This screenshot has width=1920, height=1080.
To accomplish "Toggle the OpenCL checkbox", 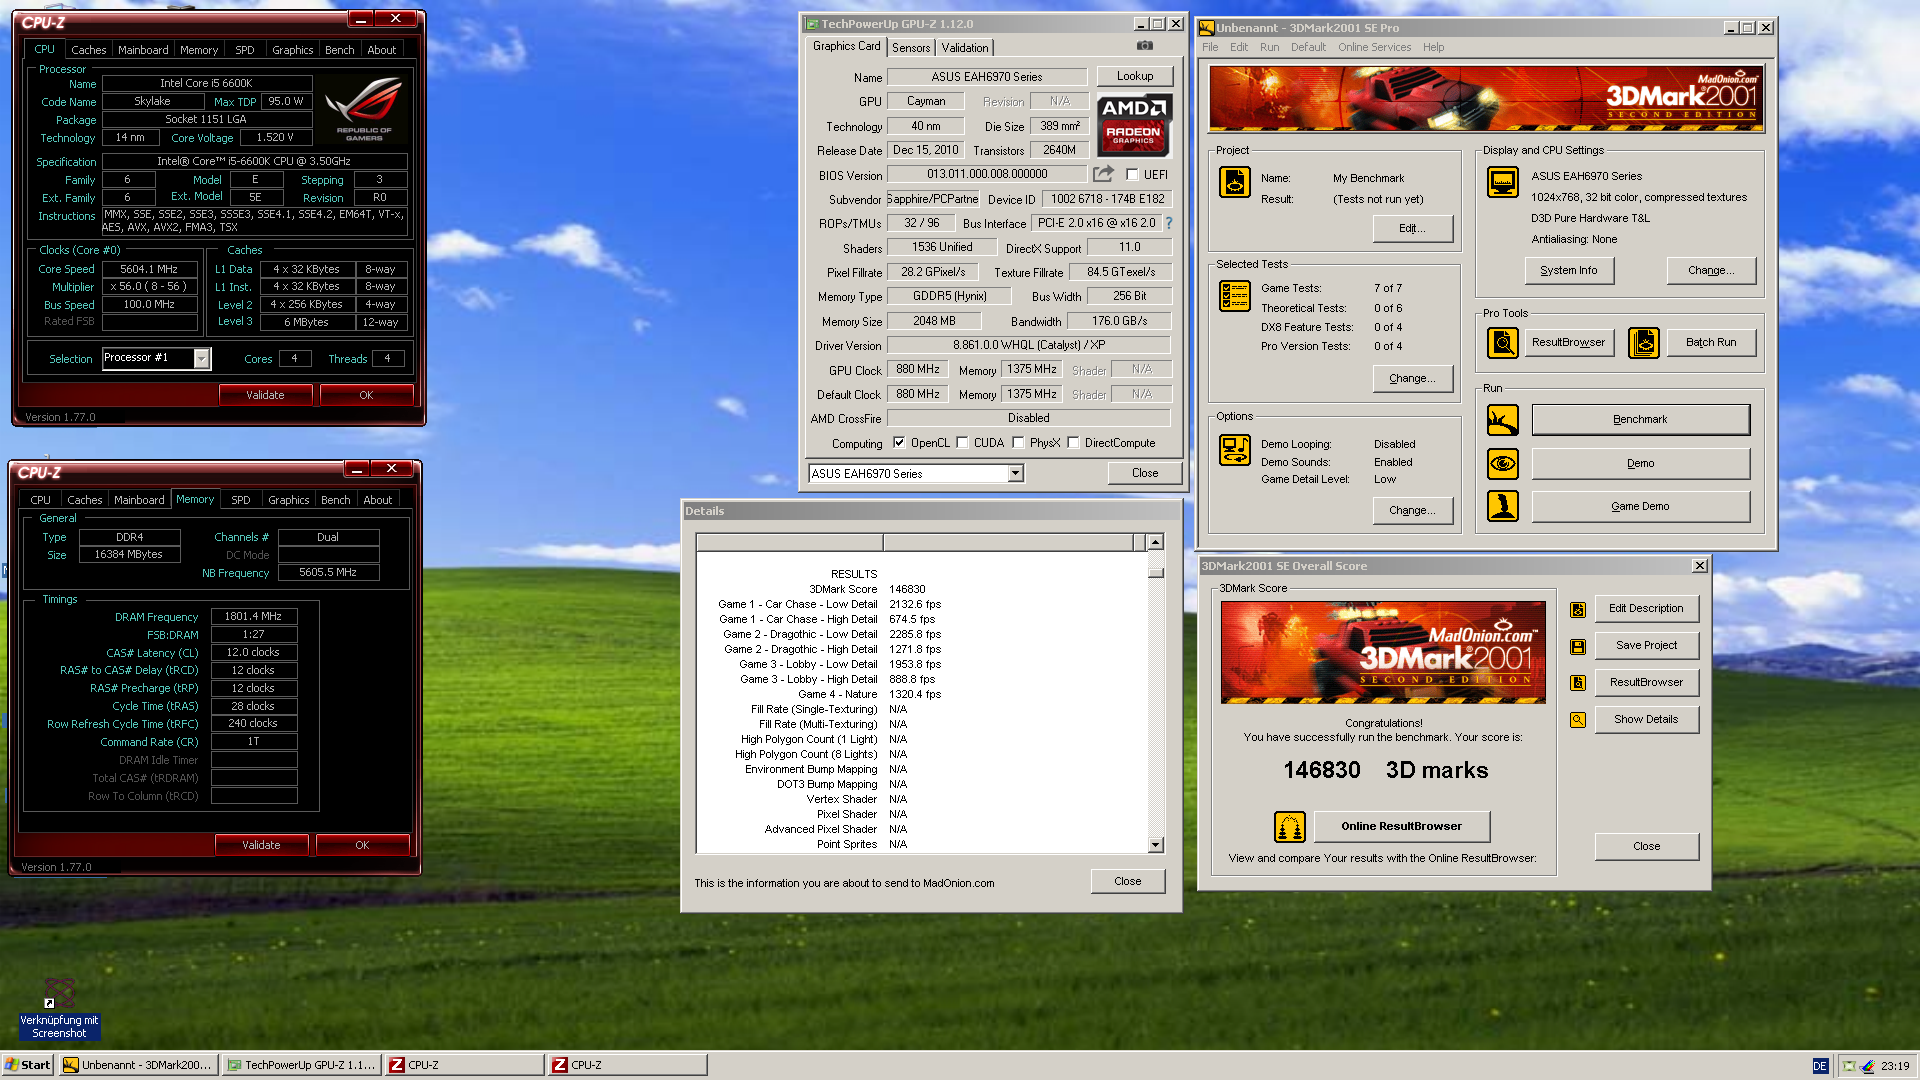I will coord(899,443).
